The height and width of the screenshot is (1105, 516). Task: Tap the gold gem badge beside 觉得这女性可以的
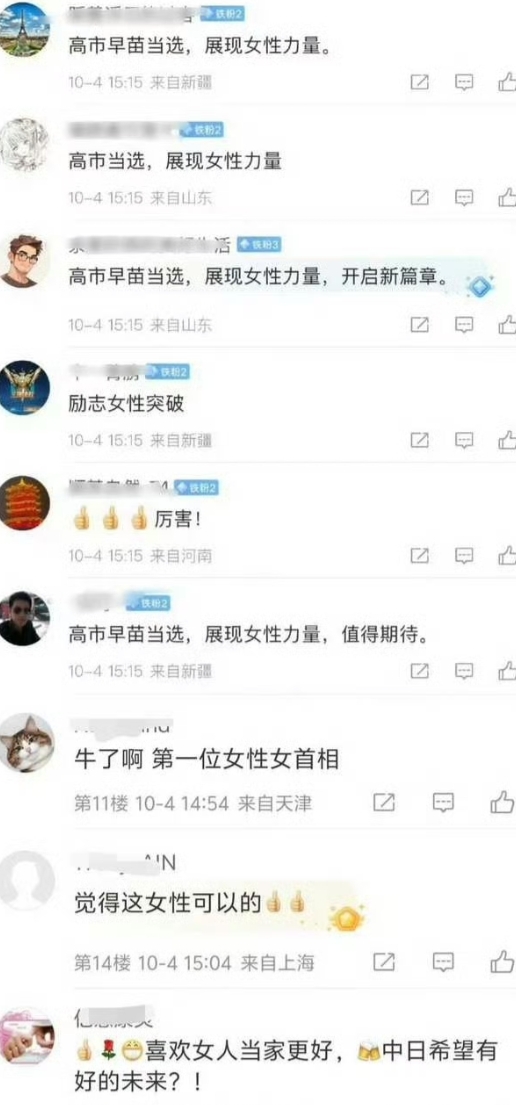pyautogui.click(x=346, y=917)
